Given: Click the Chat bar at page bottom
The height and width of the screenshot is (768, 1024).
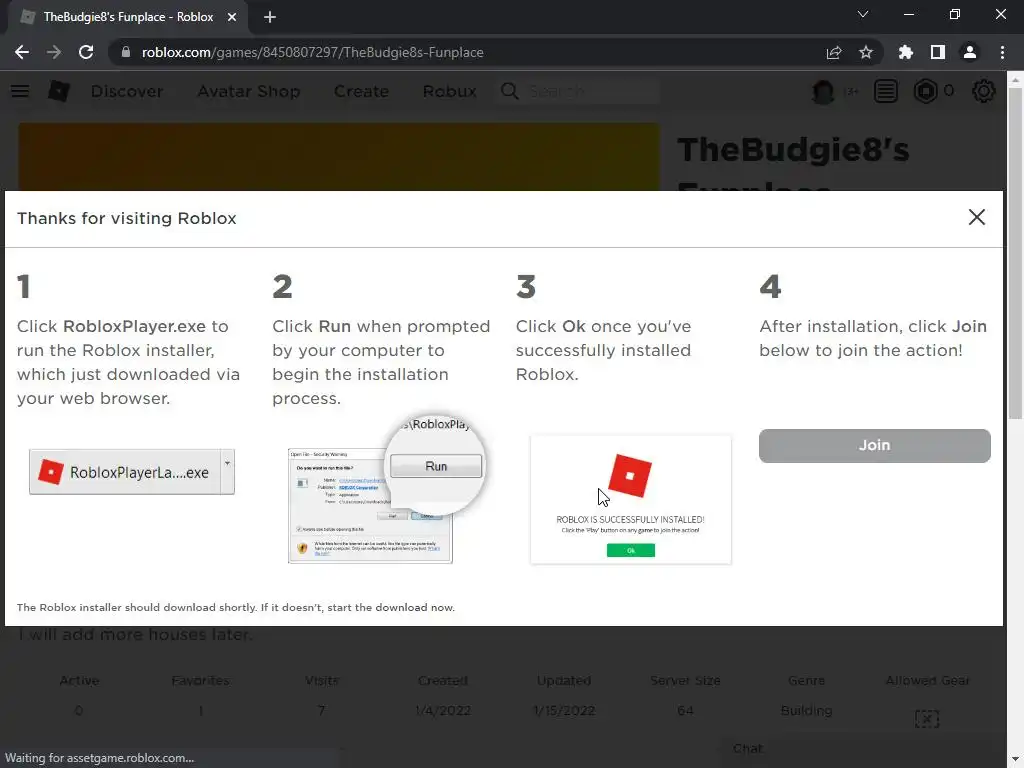Looking at the screenshot, I should click(x=862, y=749).
